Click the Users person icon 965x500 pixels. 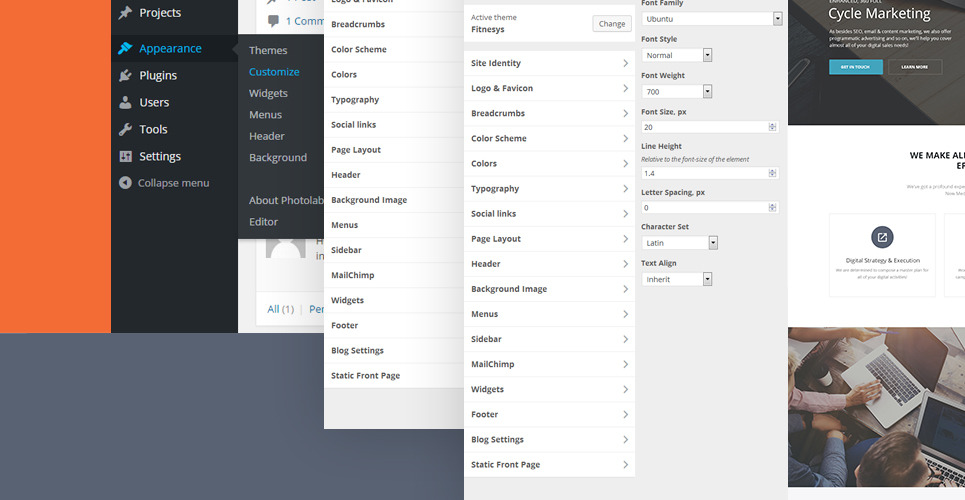tap(125, 102)
